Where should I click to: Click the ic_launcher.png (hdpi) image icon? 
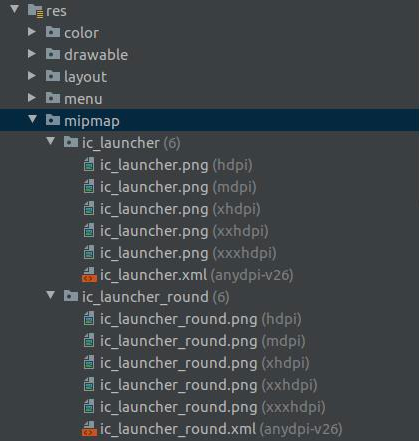tap(89, 165)
